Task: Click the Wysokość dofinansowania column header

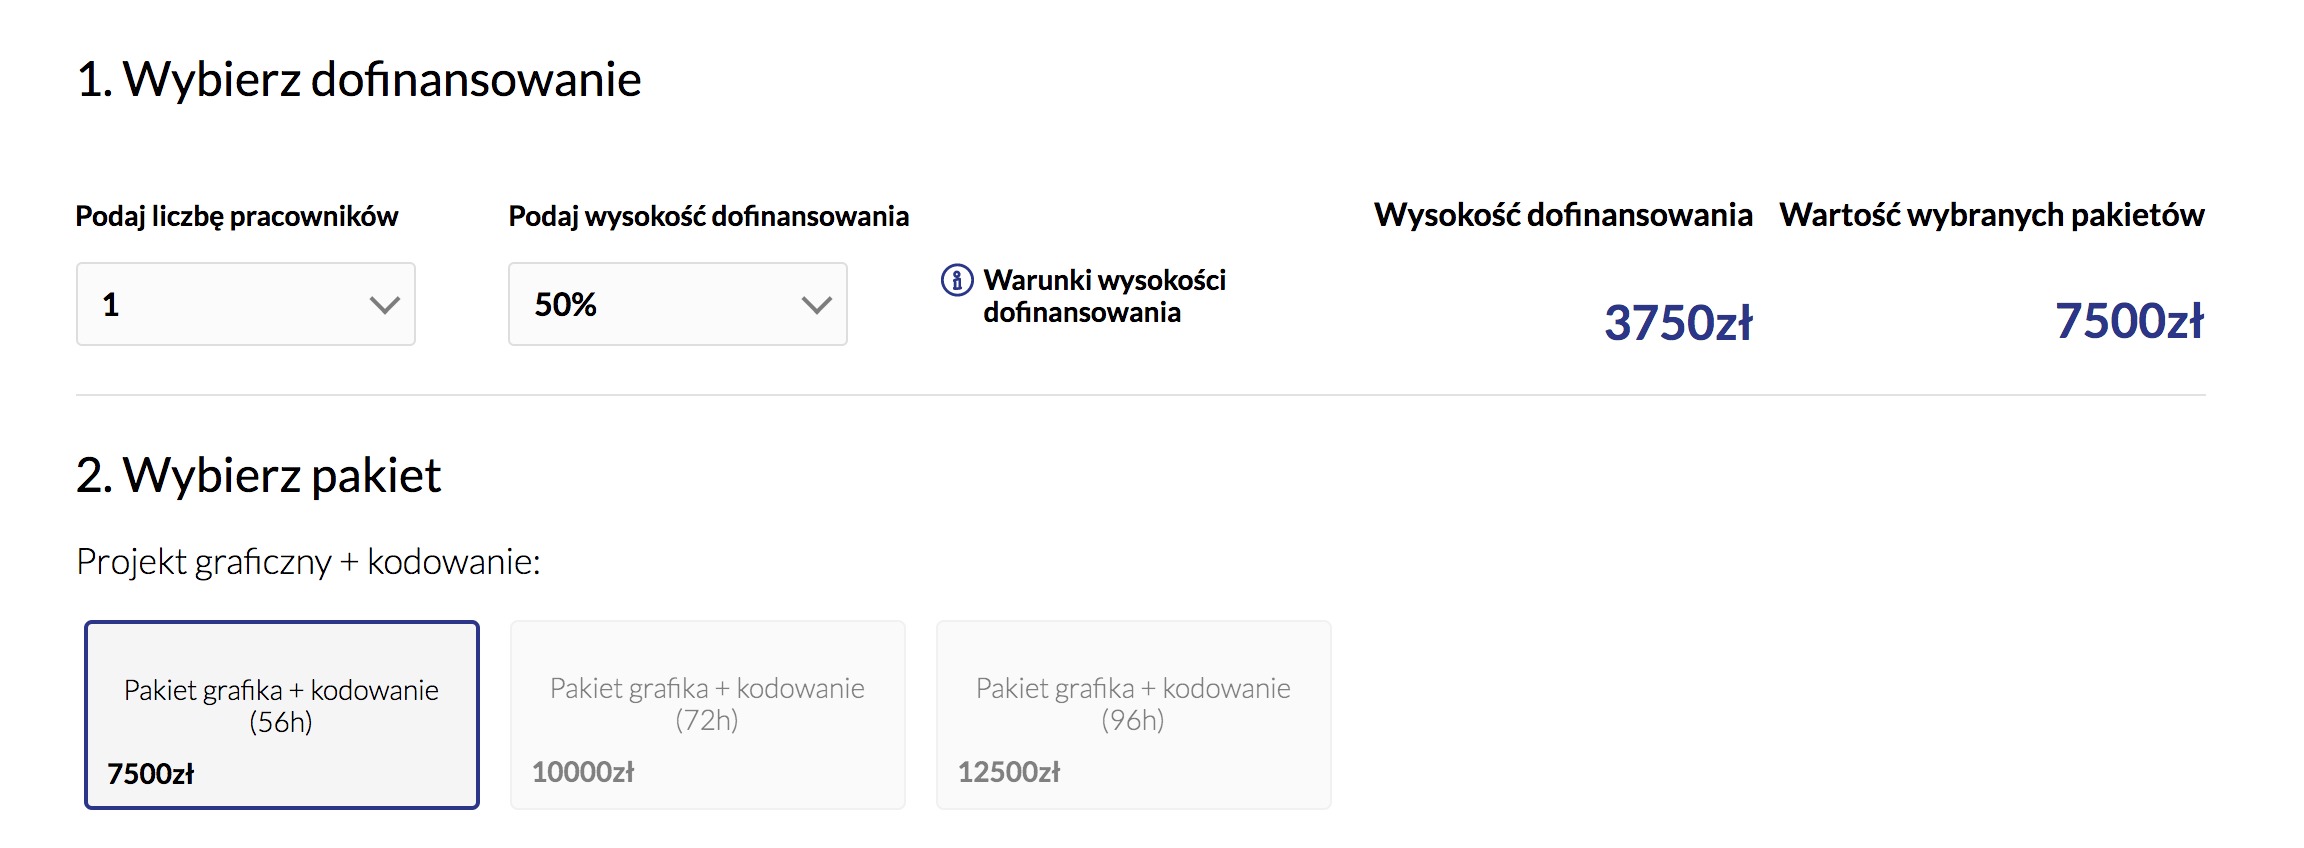Action: [x=1563, y=215]
